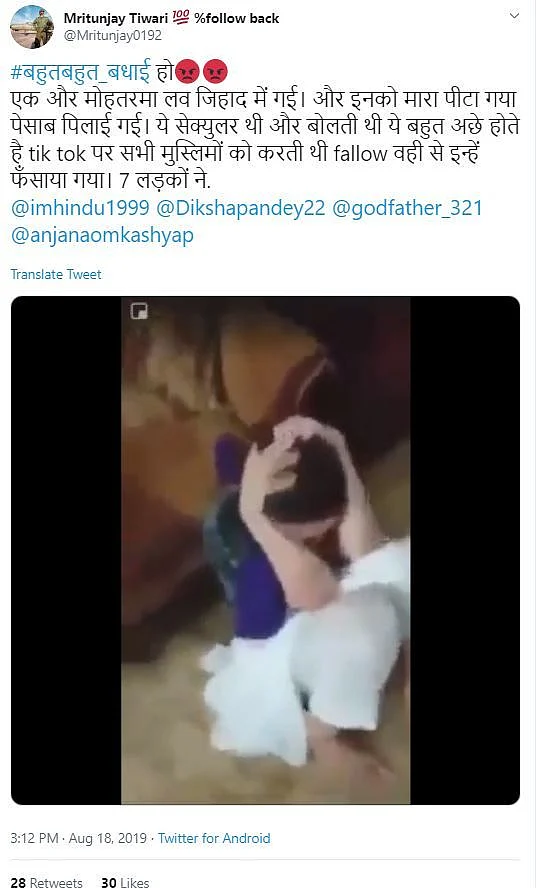The width and height of the screenshot is (536, 888).
Task: Open the @anjanaomkashyap mention
Action: pyautogui.click(x=102, y=235)
